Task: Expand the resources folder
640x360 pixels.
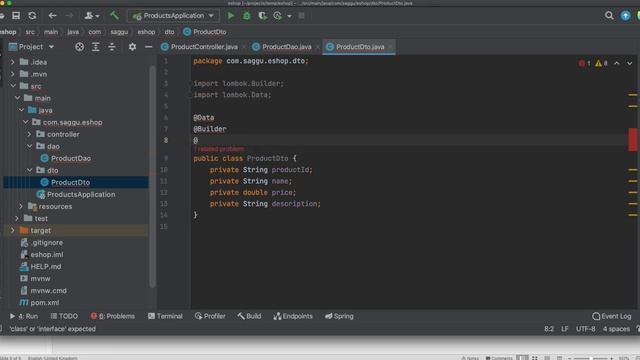Action: pyautogui.click(x=21, y=207)
